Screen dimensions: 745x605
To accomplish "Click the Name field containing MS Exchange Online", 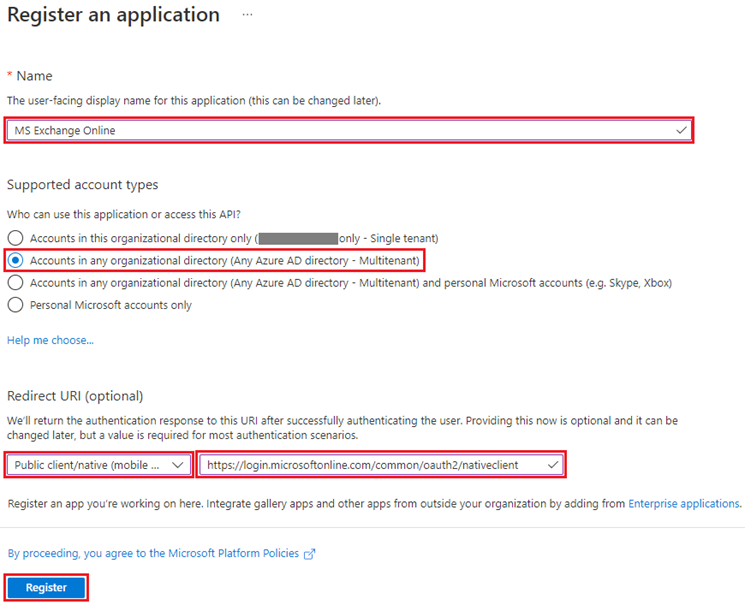I will click(x=340, y=129).
